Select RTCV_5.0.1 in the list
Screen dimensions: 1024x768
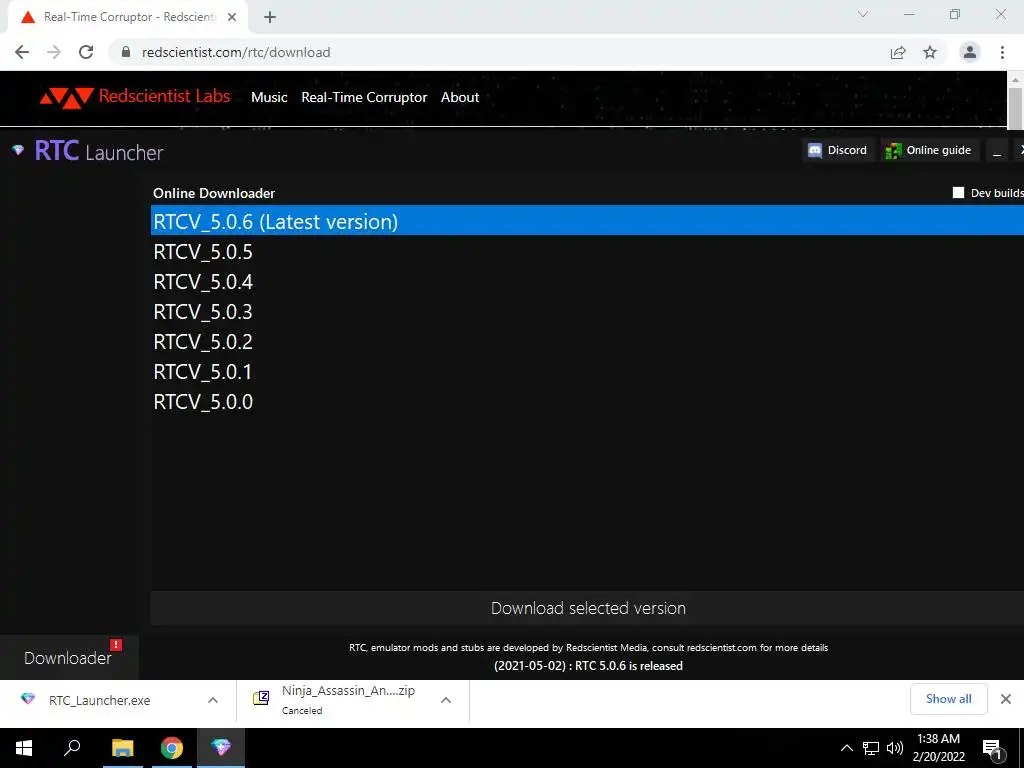coord(587,372)
